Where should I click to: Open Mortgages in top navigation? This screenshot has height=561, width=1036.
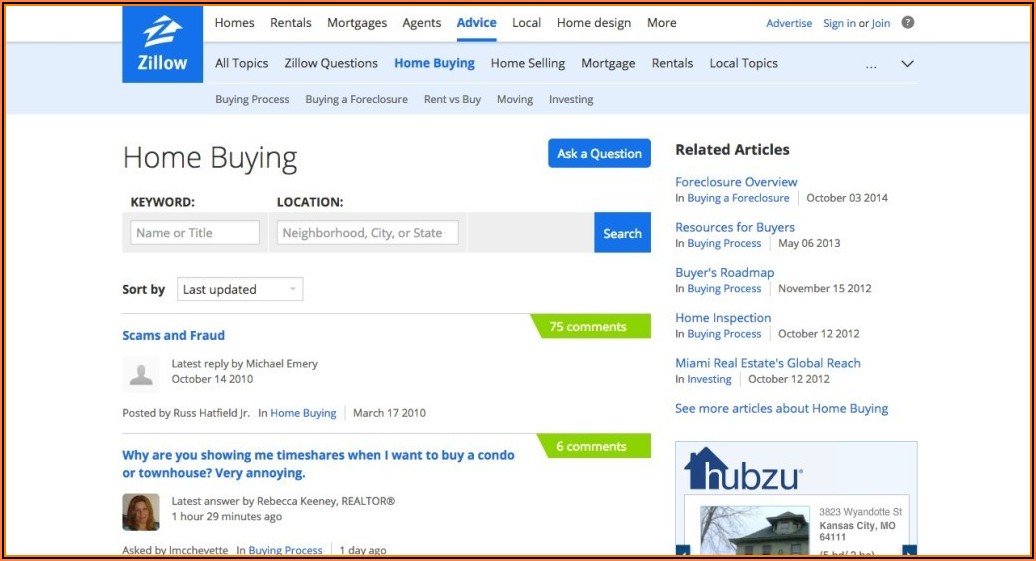tap(357, 22)
